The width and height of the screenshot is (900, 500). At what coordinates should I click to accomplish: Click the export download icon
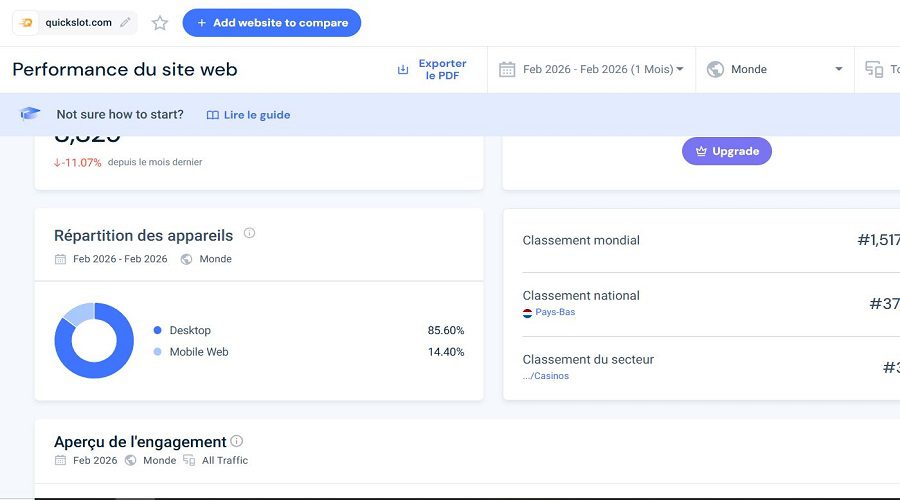403,69
